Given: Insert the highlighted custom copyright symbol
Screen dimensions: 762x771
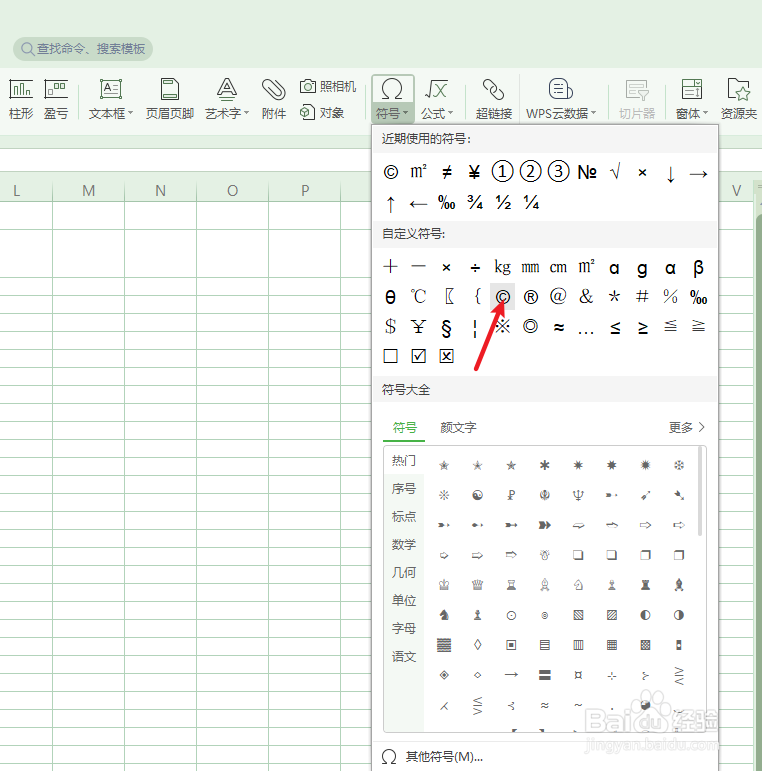Looking at the screenshot, I should pos(502,297).
